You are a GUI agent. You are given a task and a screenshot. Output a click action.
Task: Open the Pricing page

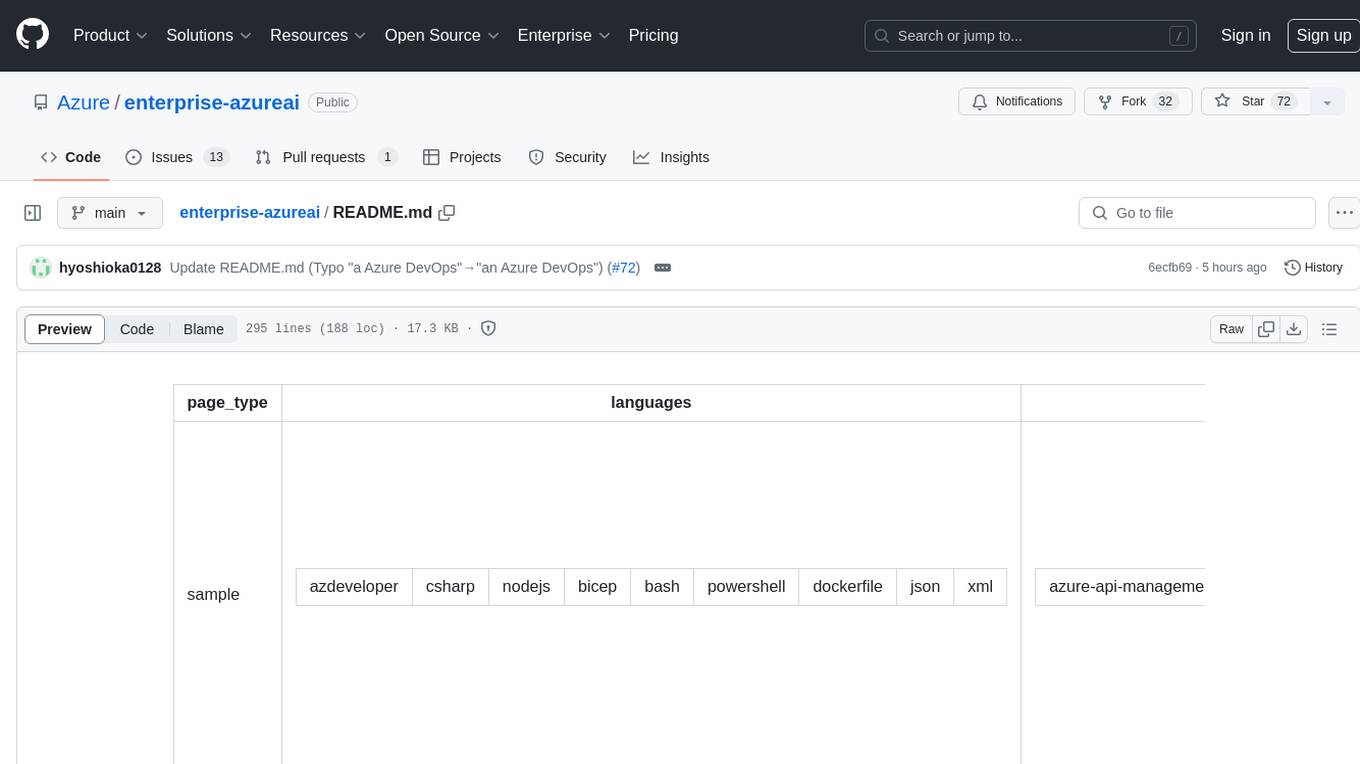653,35
